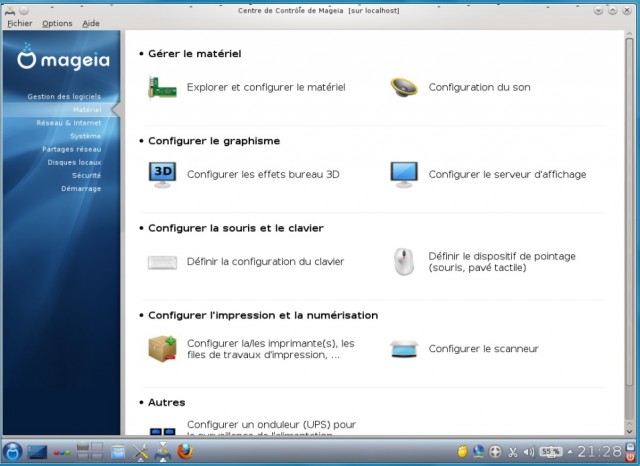Click the scrollbar up arrow
The height and width of the screenshot is (466, 640).
629,34
